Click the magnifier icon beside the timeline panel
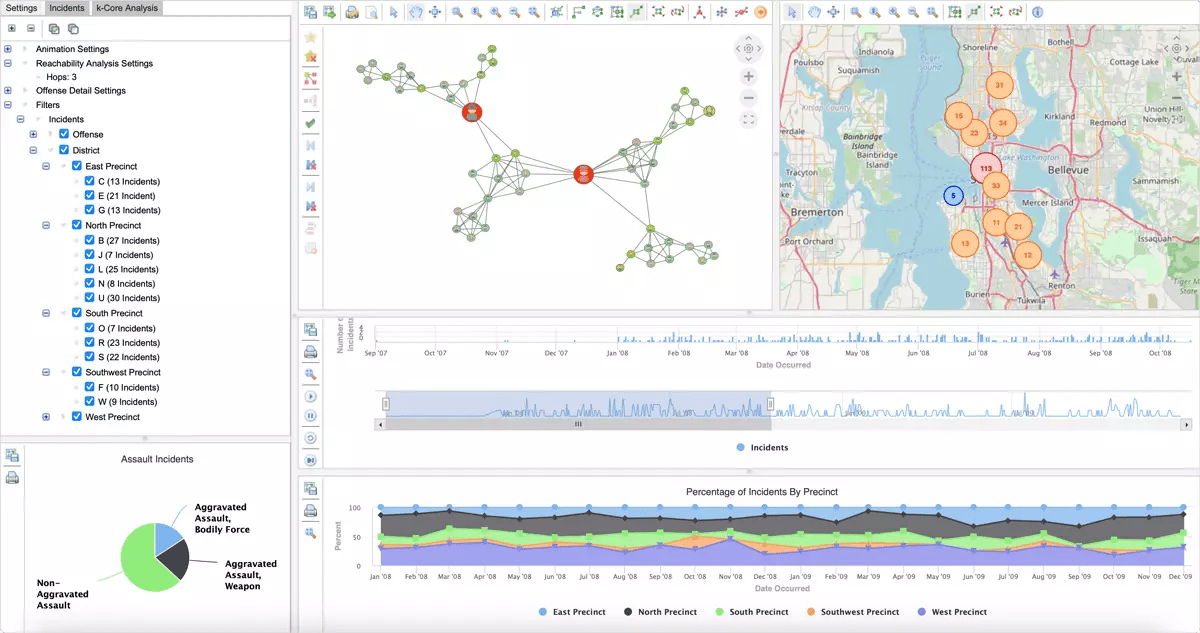This screenshot has height=633, width=1200. coord(310,374)
